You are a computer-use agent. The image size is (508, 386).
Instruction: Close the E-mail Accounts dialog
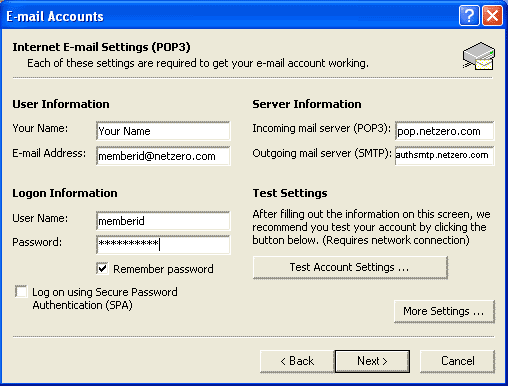point(492,15)
